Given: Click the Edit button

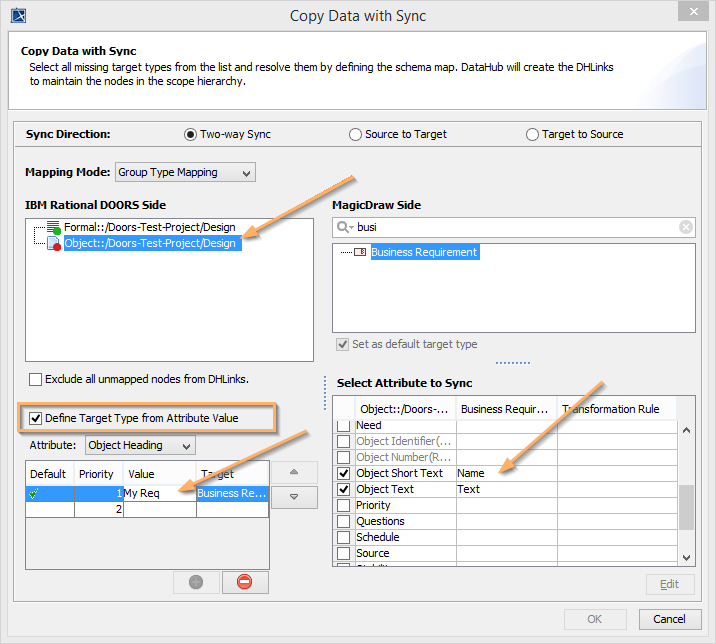Looking at the screenshot, I should pos(670,584).
